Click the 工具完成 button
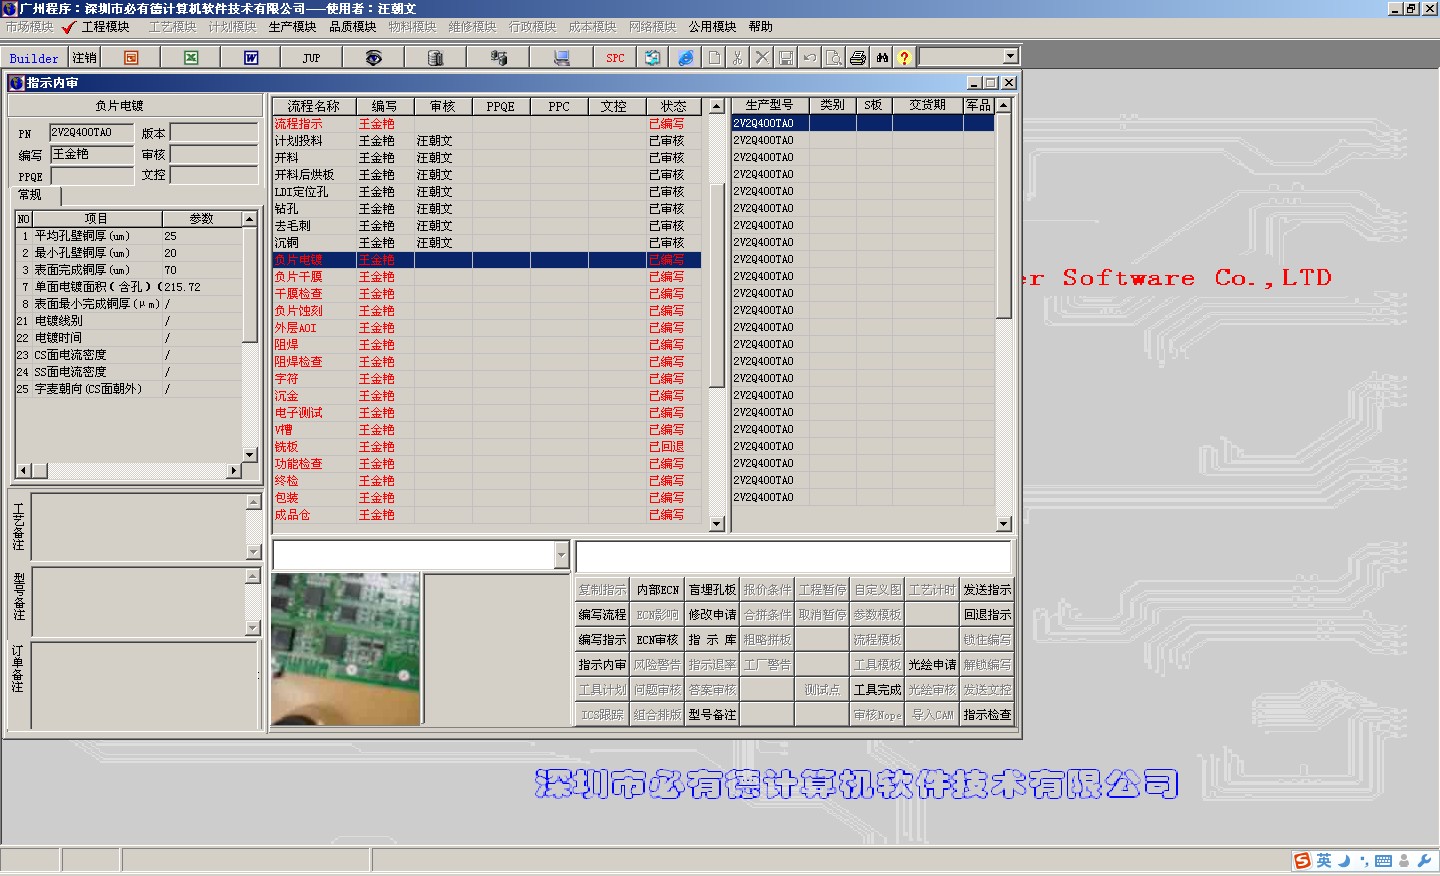This screenshot has height=876, width=1440. 877,690
